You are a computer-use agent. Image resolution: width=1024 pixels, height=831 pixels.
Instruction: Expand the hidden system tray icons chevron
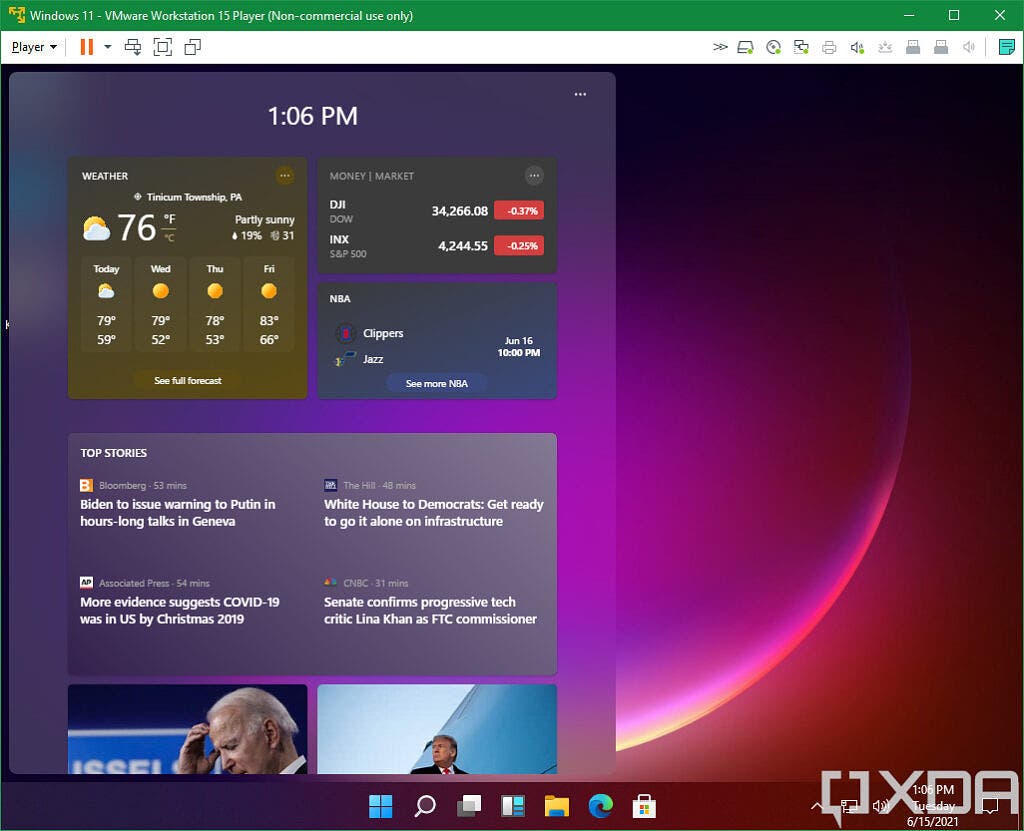(818, 806)
